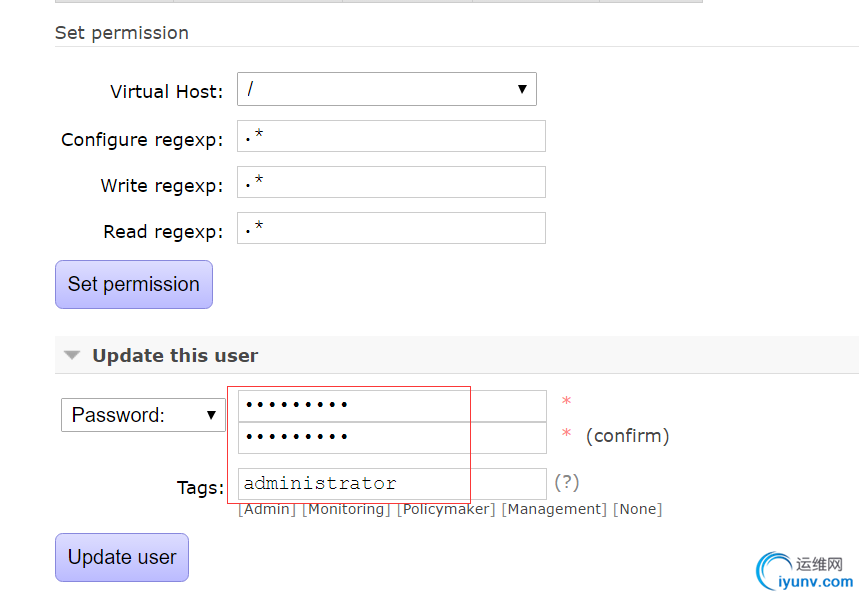Click the first password input field
The height and width of the screenshot is (598, 859).
pos(392,405)
